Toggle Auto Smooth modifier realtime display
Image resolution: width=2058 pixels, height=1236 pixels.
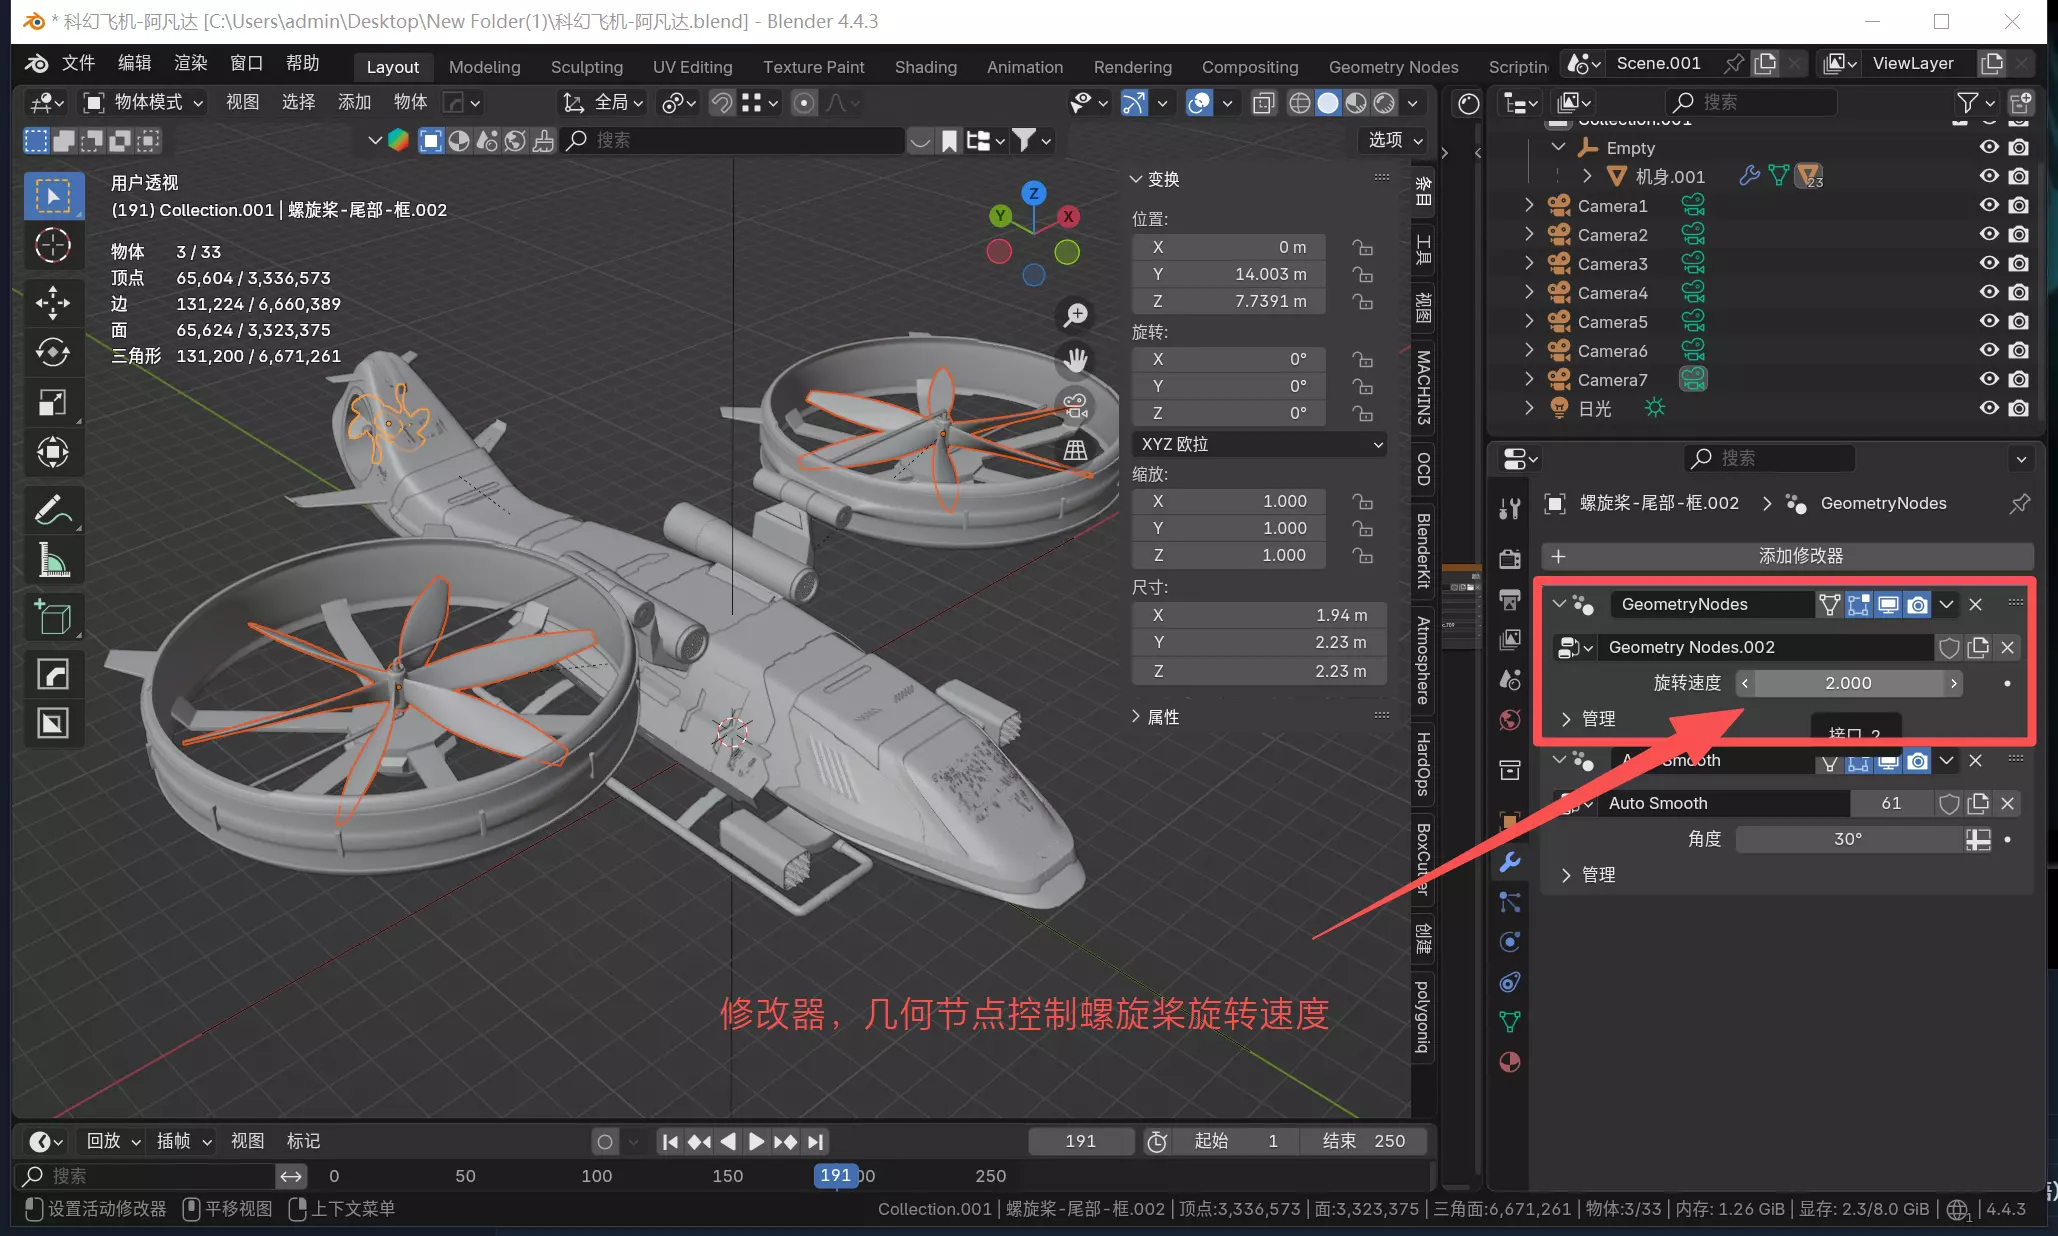1888,762
